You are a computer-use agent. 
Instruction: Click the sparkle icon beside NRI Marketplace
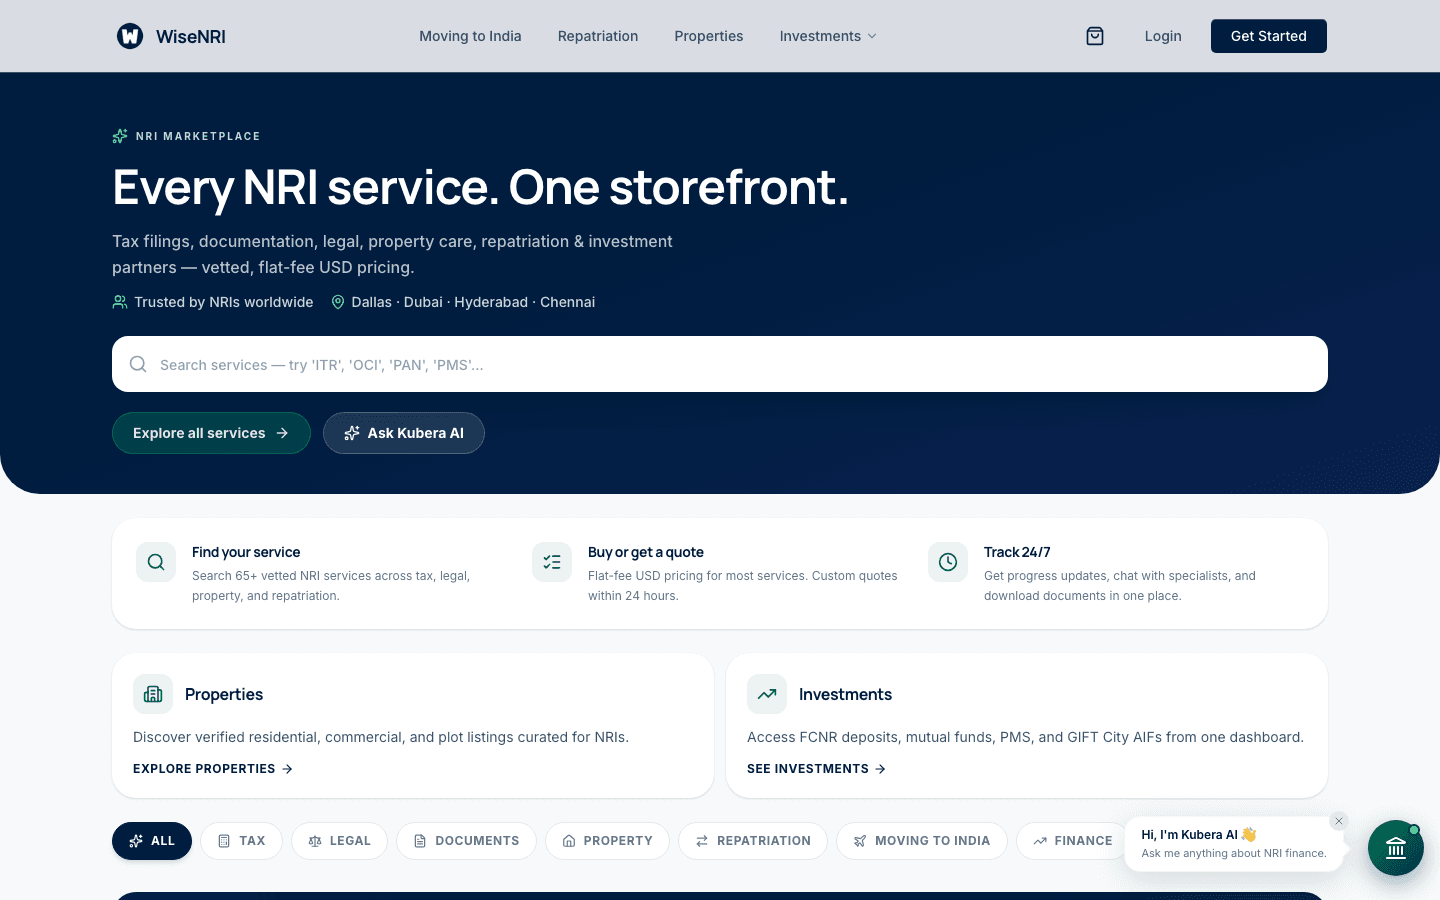point(120,136)
